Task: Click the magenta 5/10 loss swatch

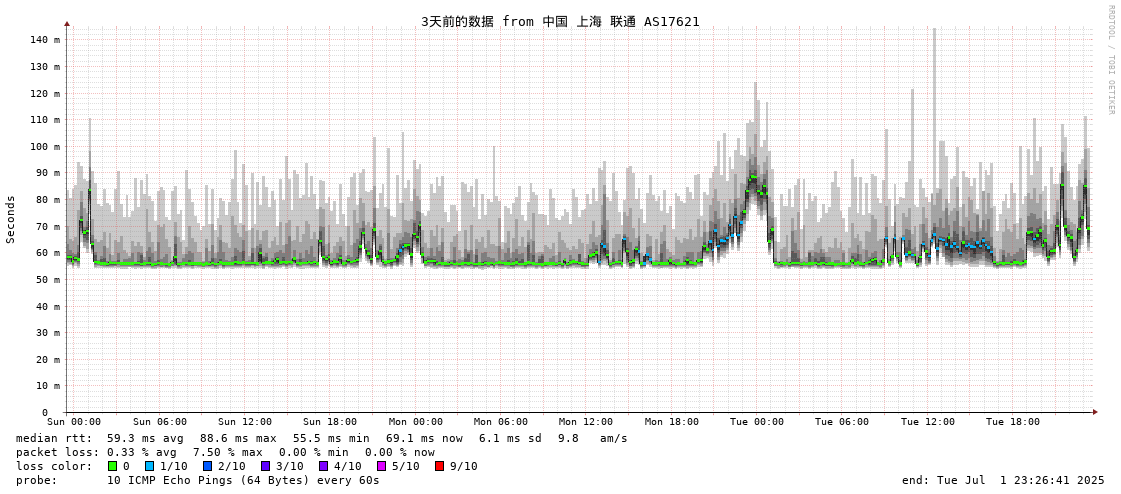Action: pyautogui.click(x=381, y=466)
